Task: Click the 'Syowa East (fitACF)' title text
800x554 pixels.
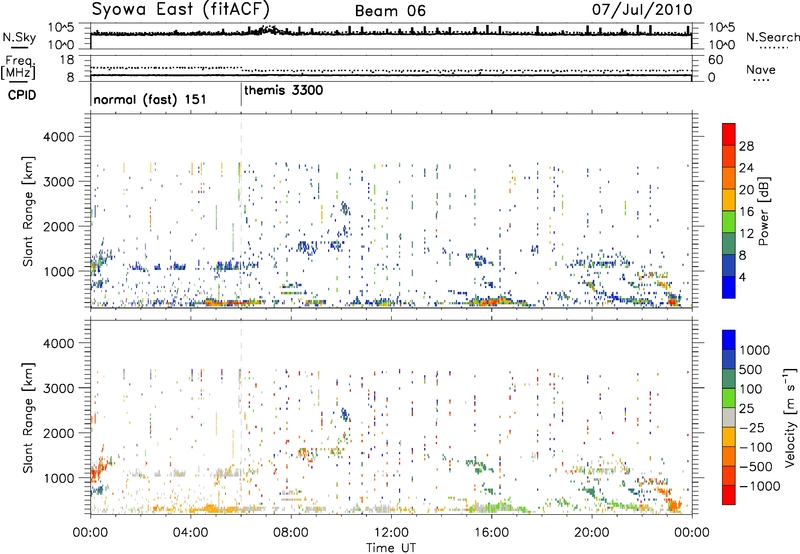Action: [181, 10]
